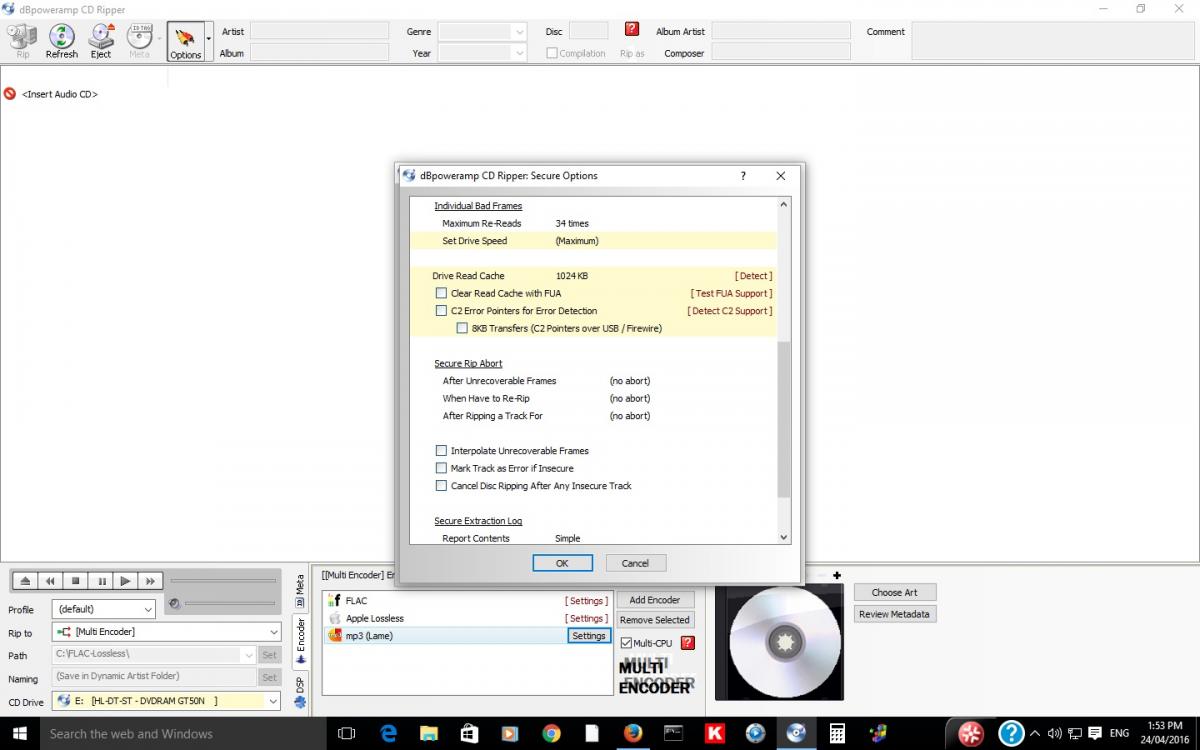The height and width of the screenshot is (750, 1200).
Task: Eject the CD using the Eject icon
Action: [101, 40]
